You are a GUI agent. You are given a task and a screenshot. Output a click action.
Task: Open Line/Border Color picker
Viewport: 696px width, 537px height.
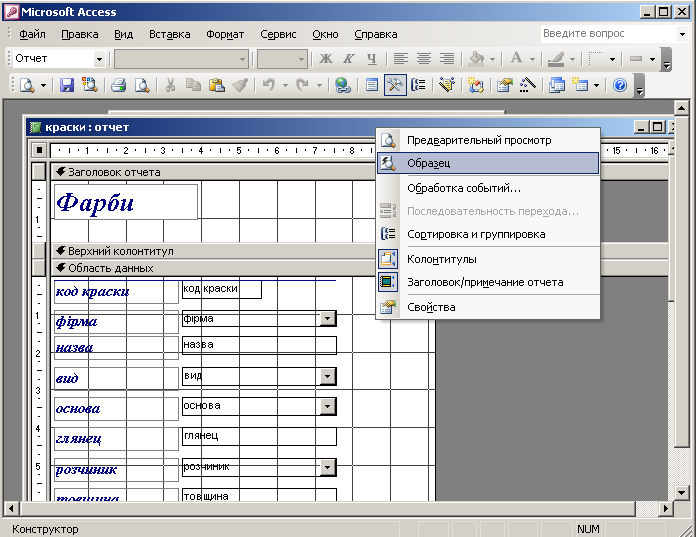pyautogui.click(x=556, y=58)
